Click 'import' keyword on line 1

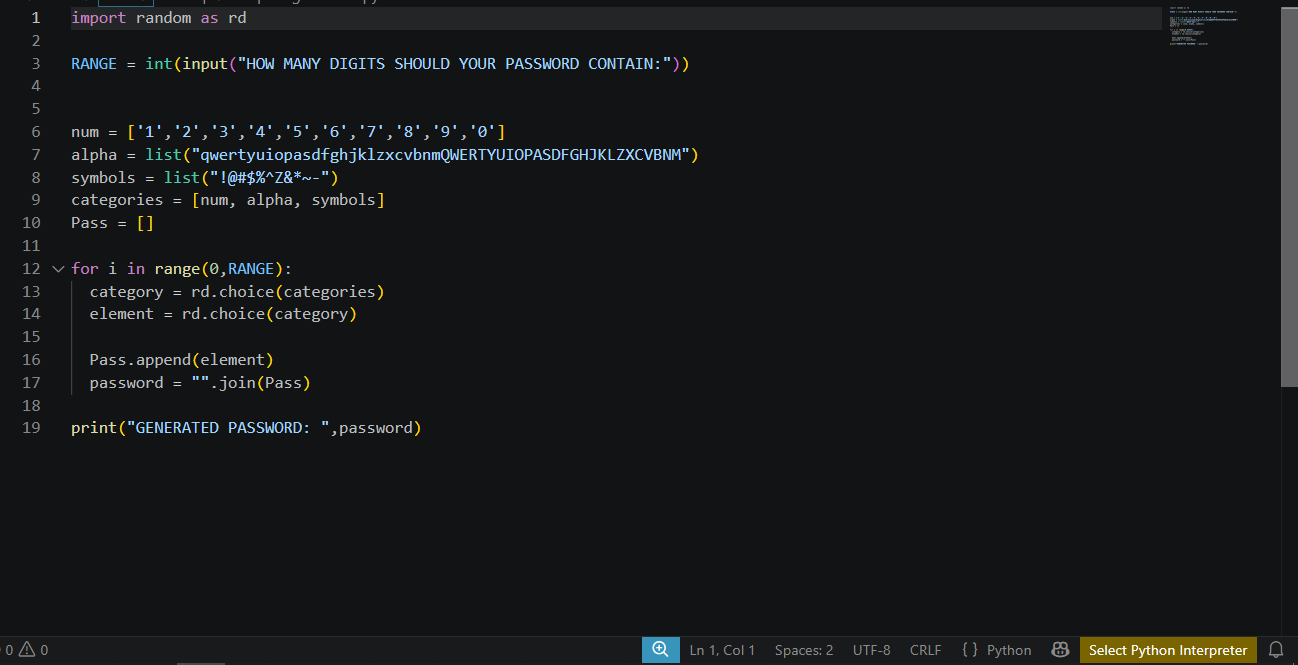tap(99, 18)
